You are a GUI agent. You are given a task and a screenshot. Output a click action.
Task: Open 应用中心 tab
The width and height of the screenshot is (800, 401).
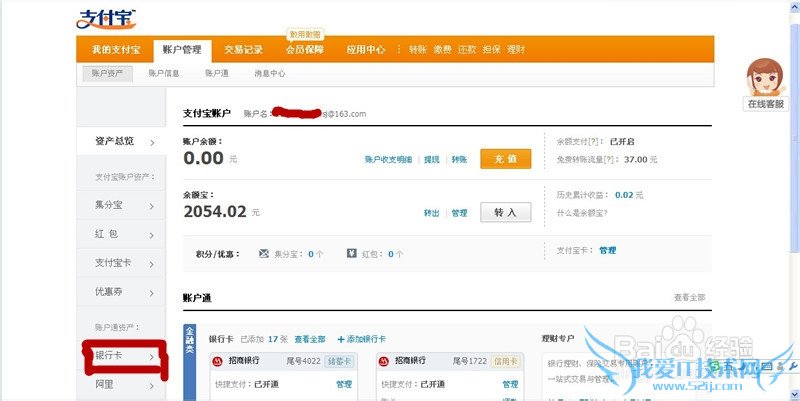[366, 49]
